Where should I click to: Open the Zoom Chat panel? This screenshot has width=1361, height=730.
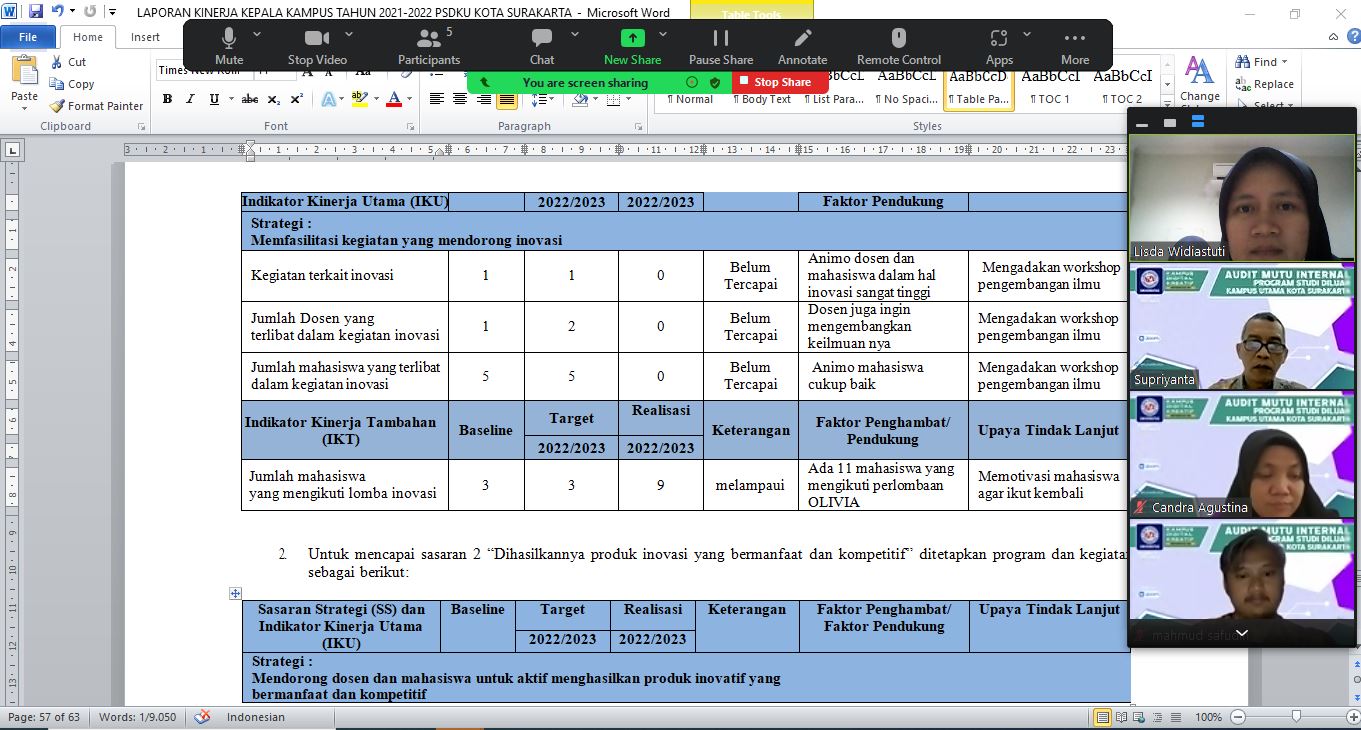542,46
